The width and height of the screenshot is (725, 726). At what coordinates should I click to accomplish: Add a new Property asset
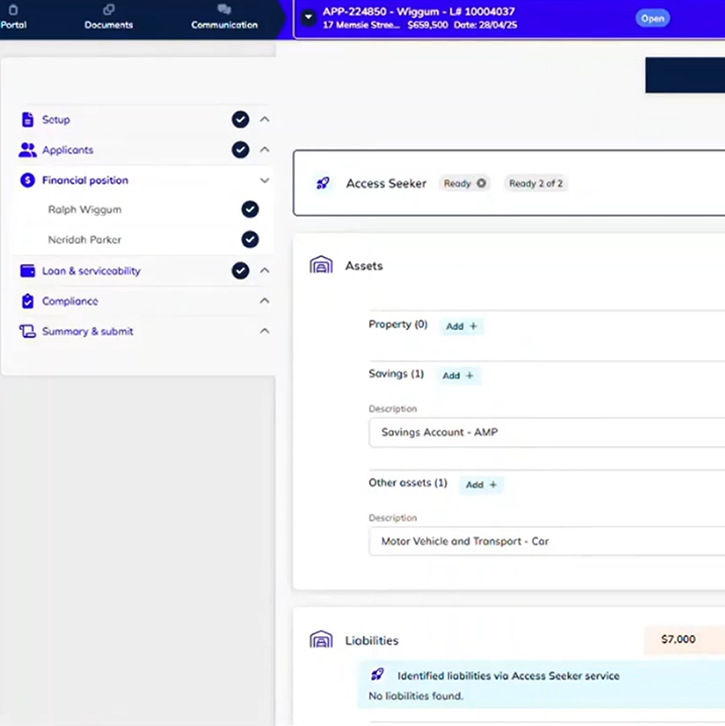pos(461,326)
